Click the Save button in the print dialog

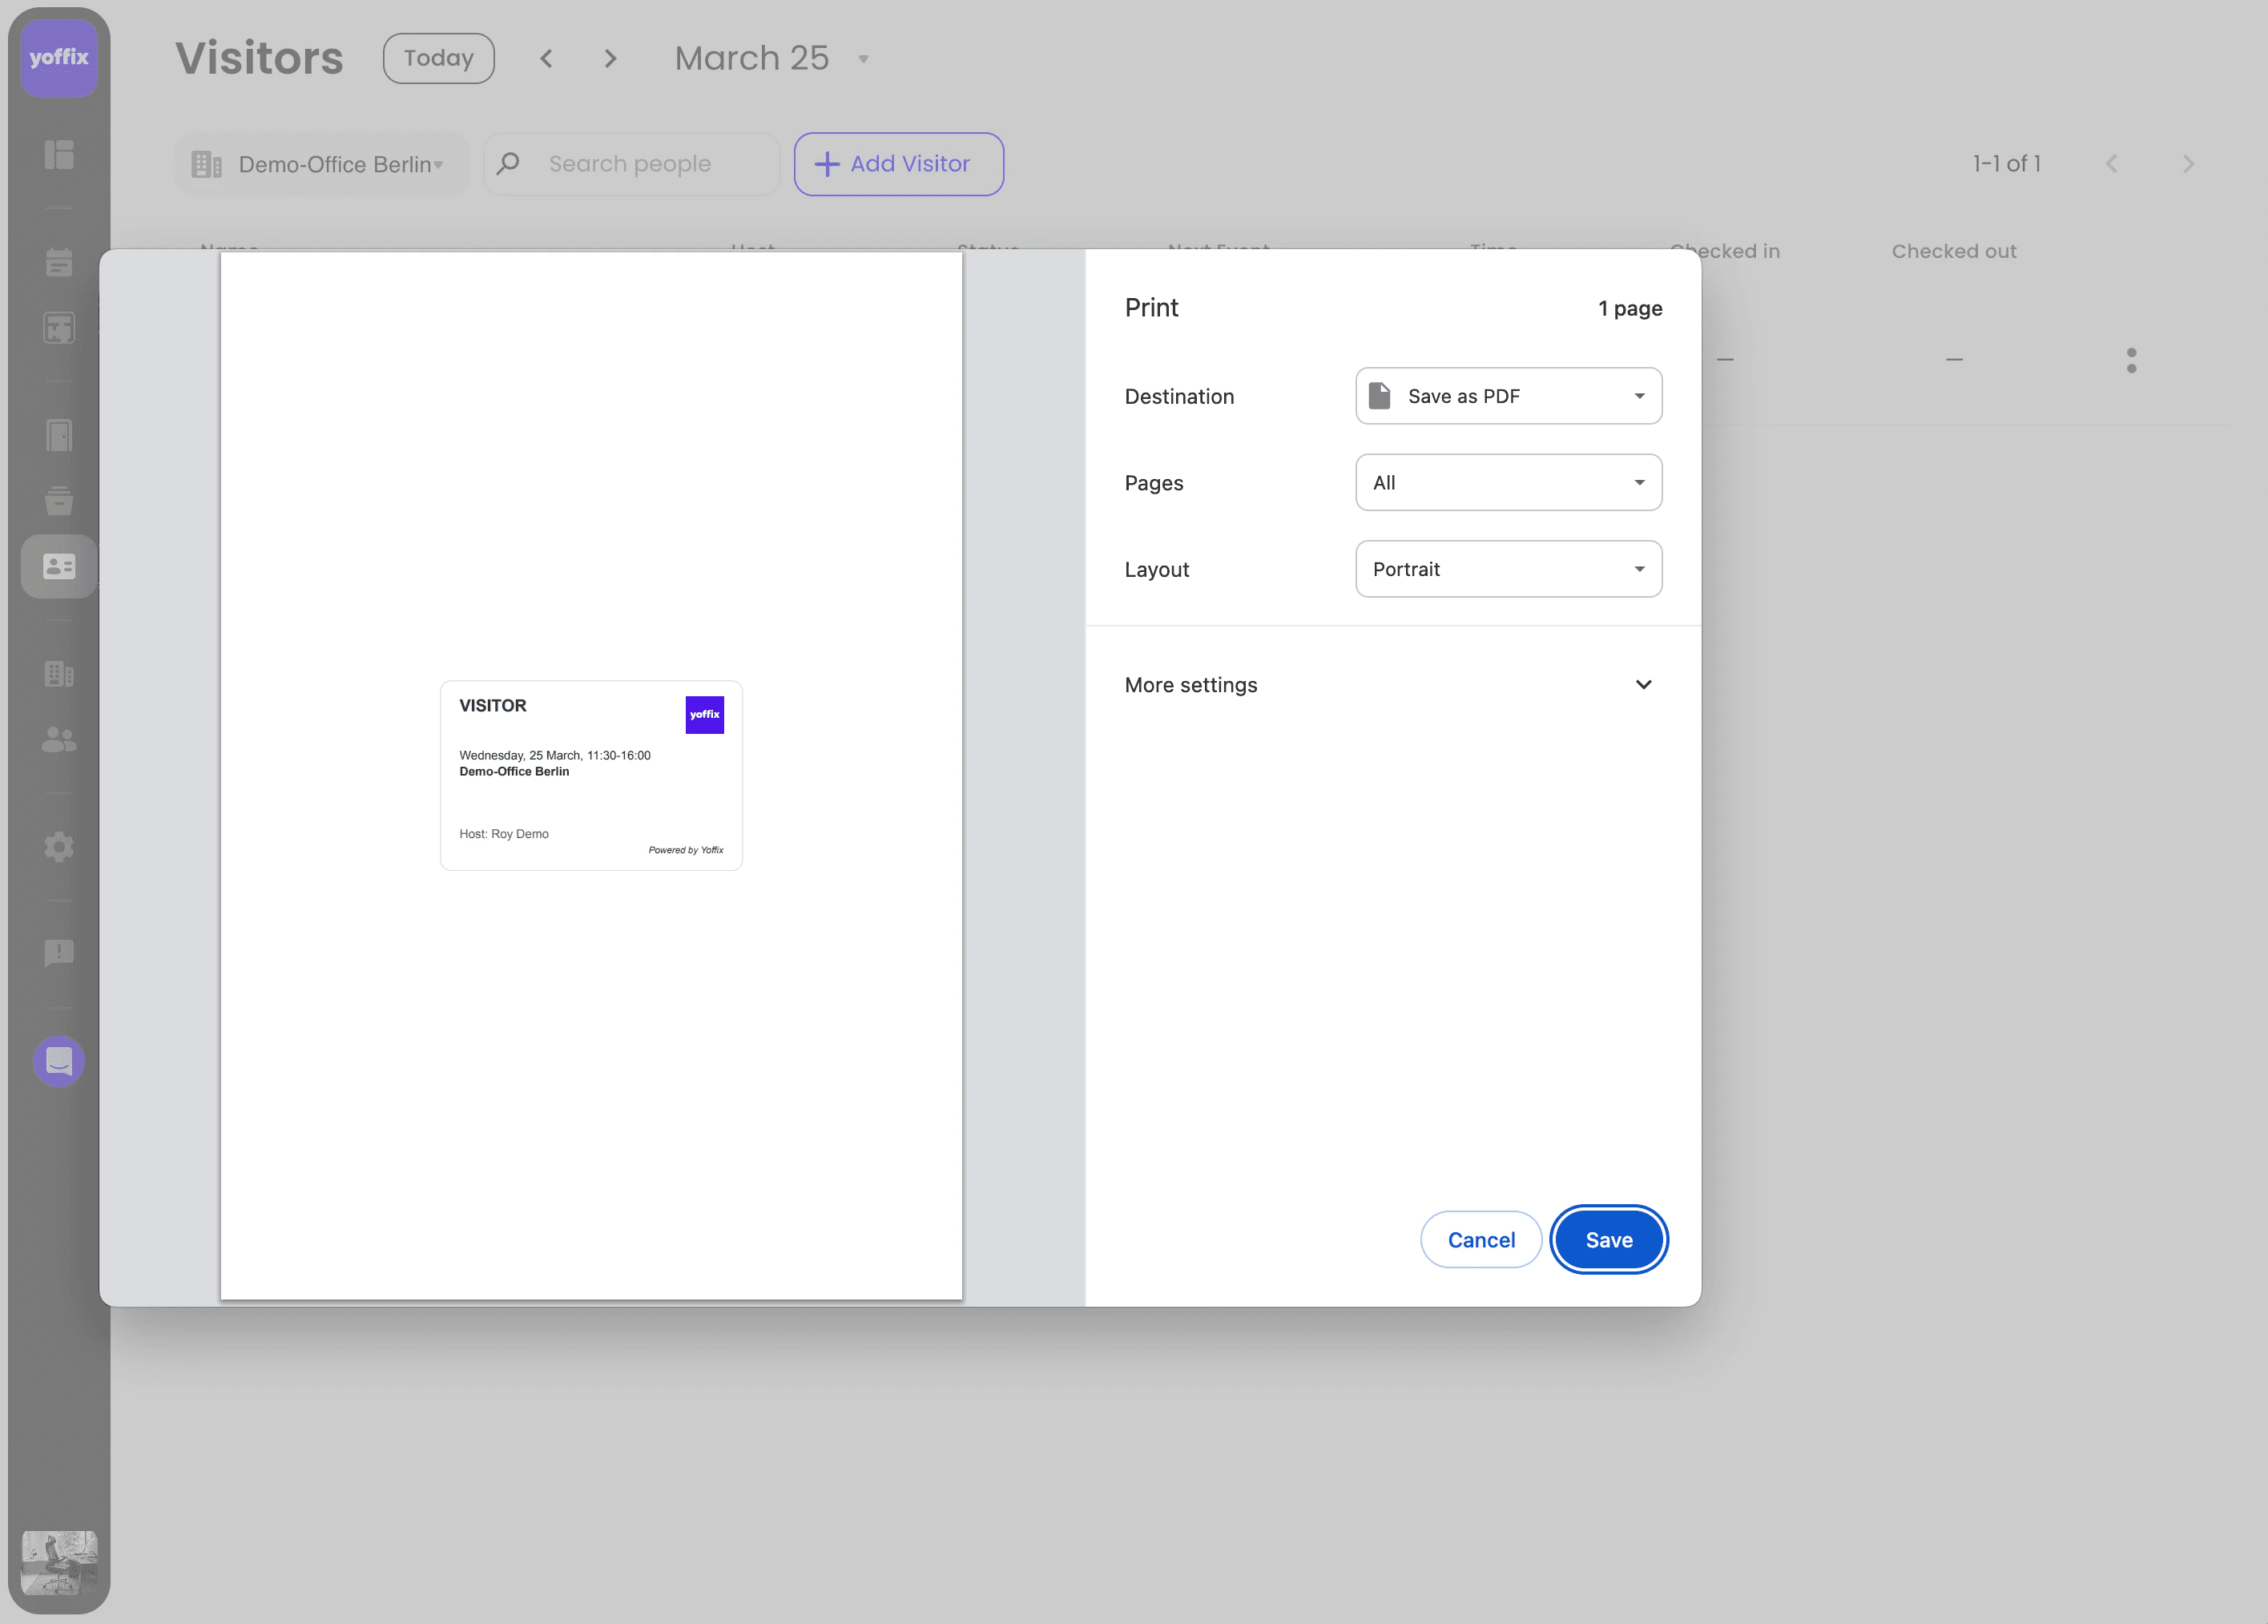pyautogui.click(x=1608, y=1240)
